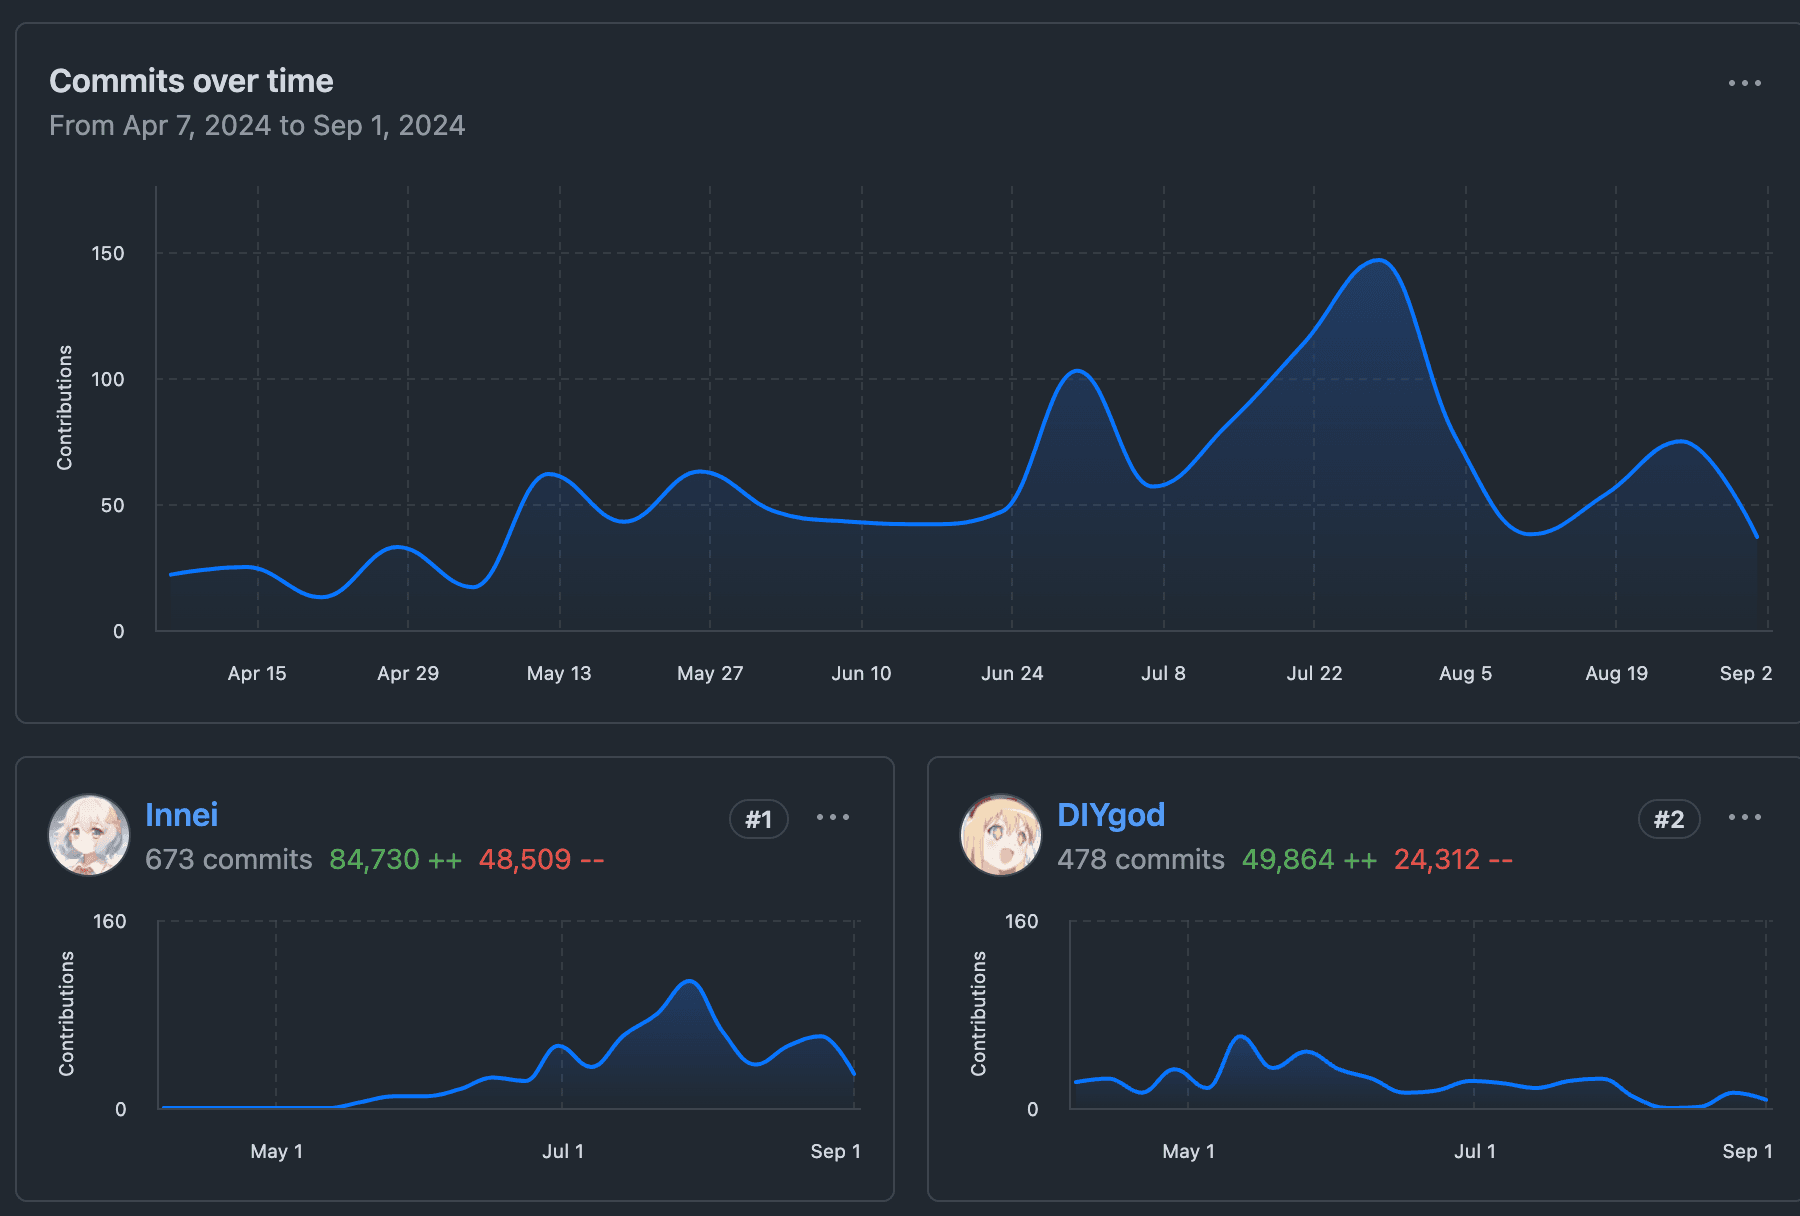This screenshot has width=1800, height=1216.
Task: Click the main chart's highest peak after Jul 22
Action: [1379, 261]
